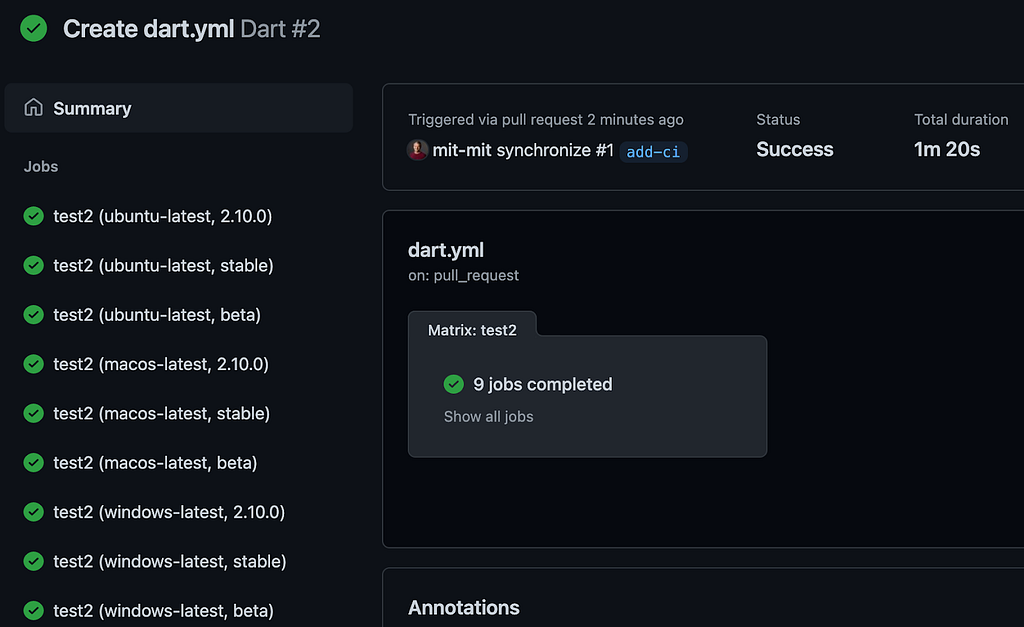Expand Show all jobs in matrix
Screen dimensions: 1024x627
pyautogui.click(x=488, y=416)
